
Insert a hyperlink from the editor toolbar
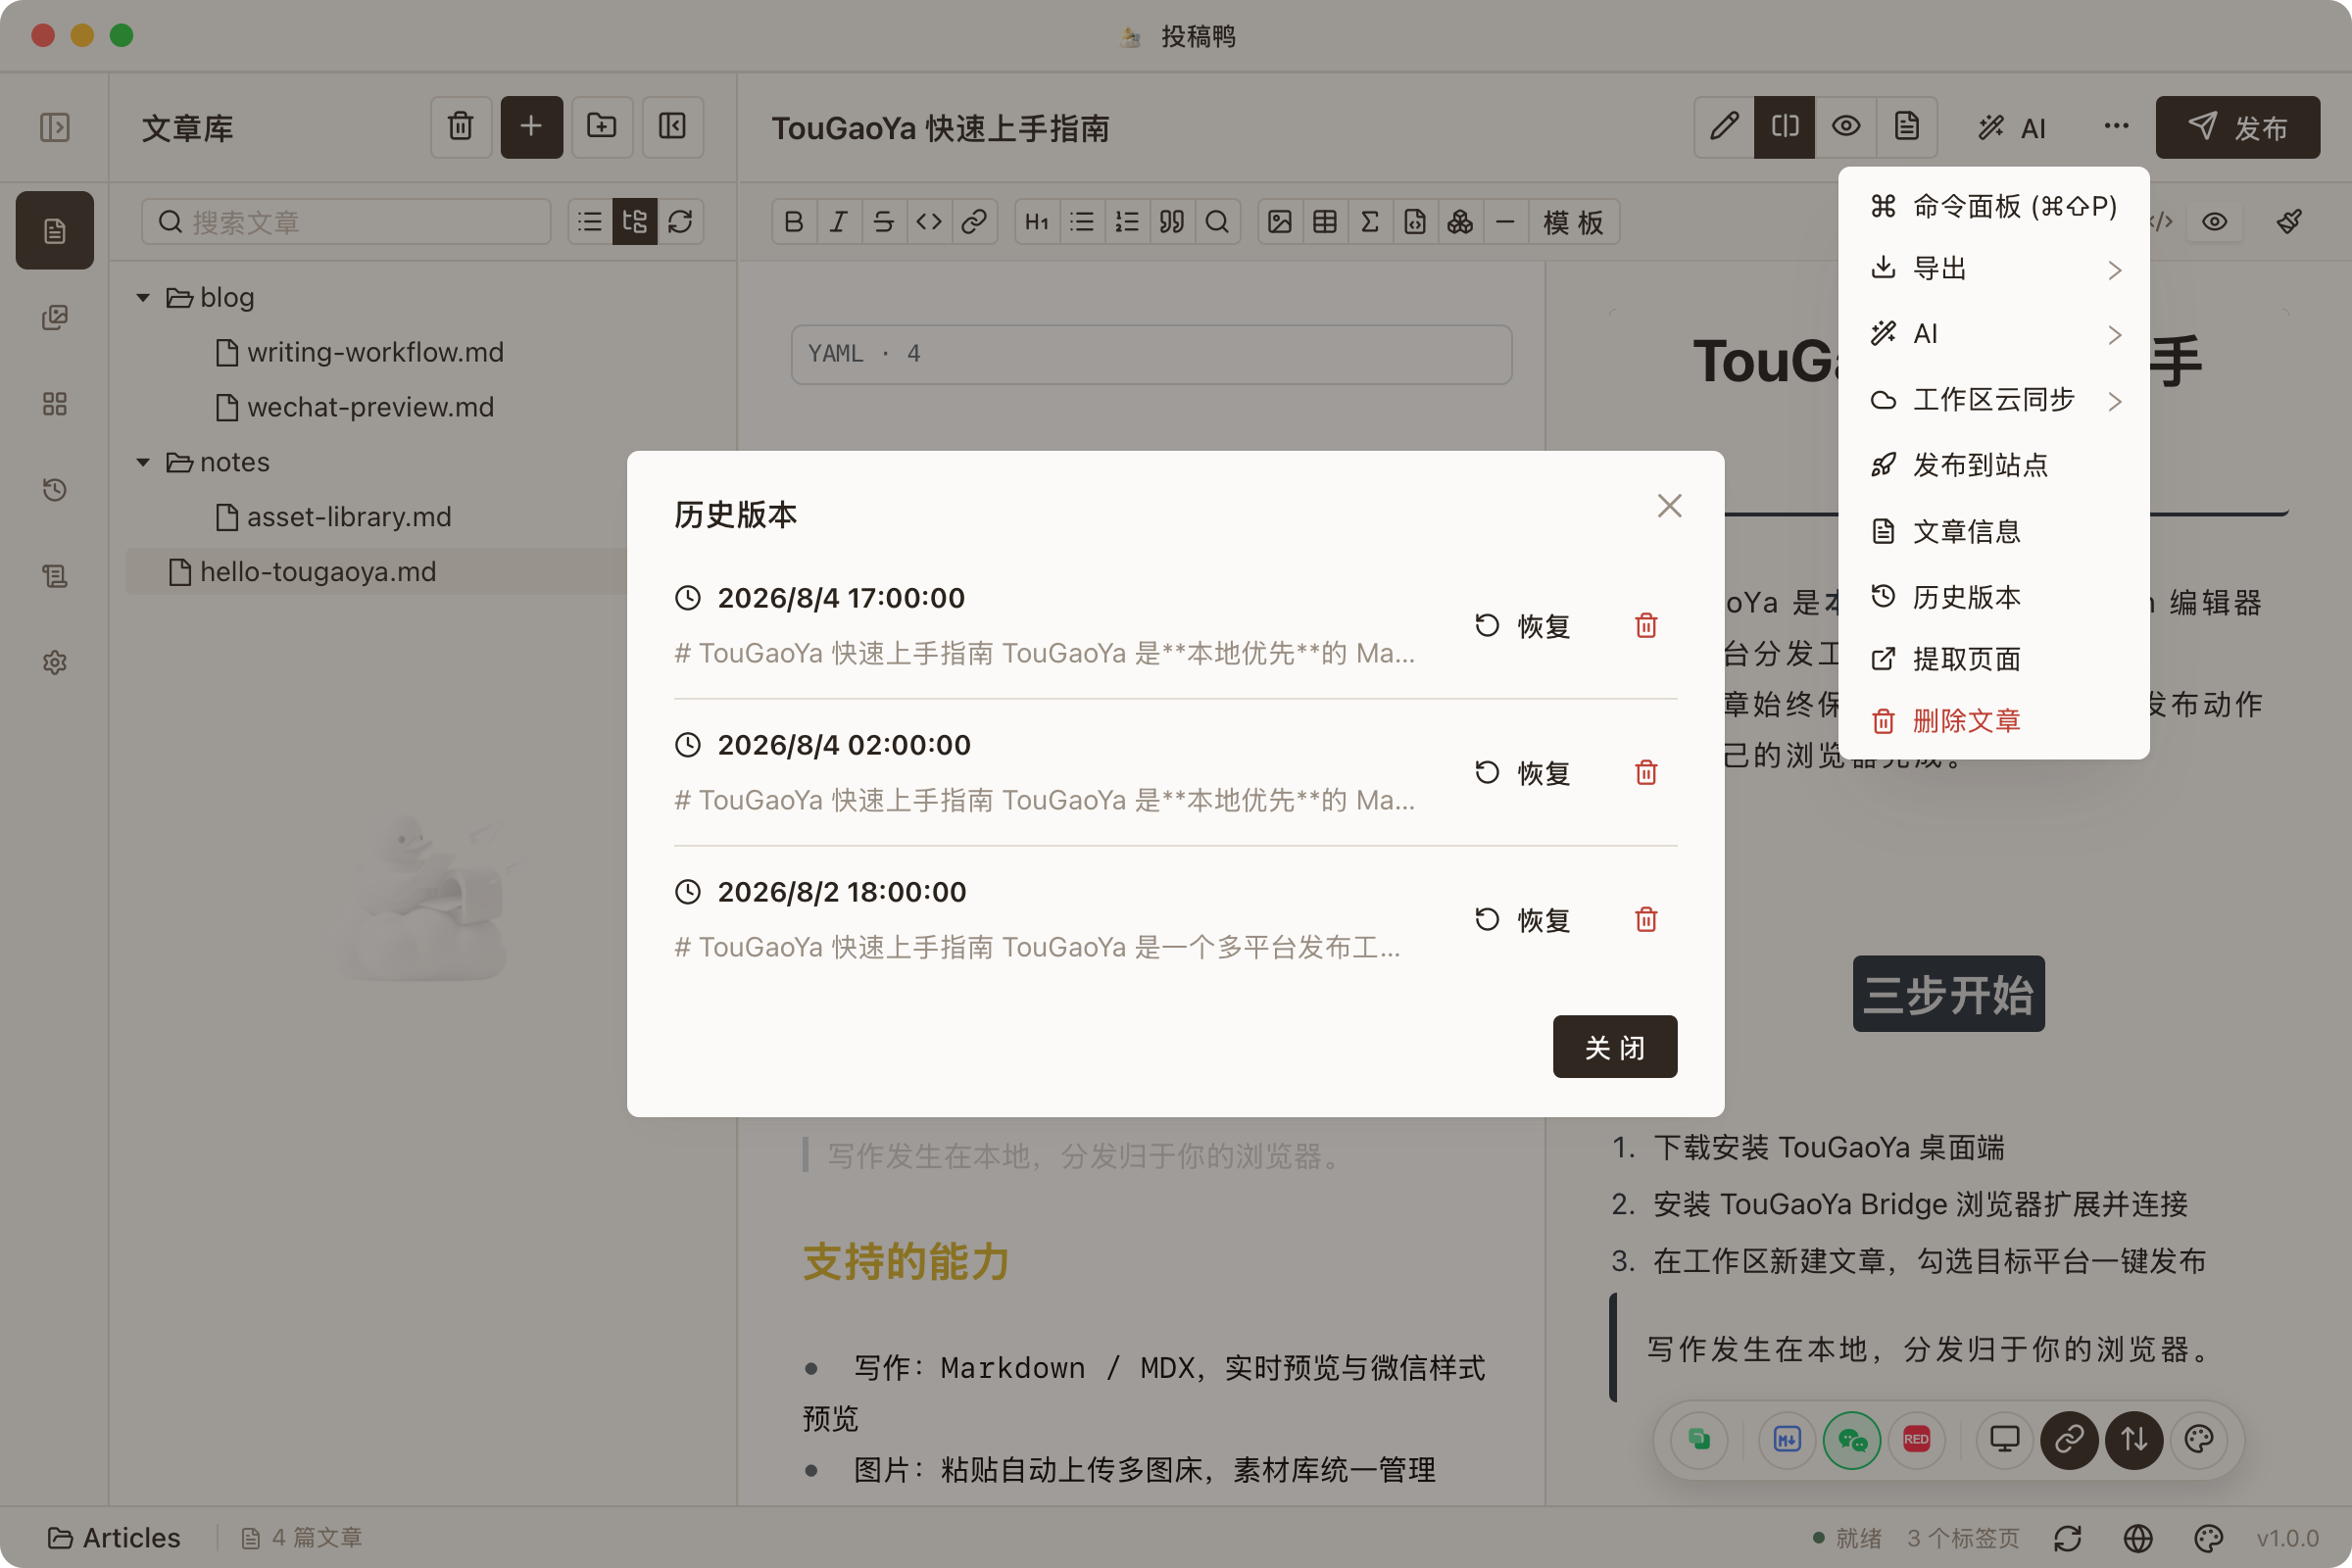coord(974,222)
